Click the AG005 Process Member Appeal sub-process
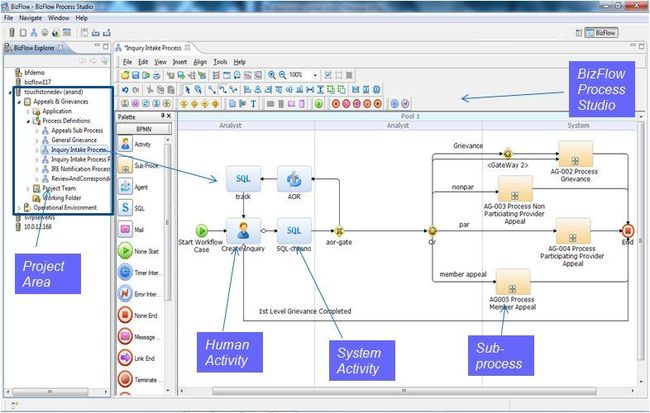Screen dimensions: 650x413 [513, 282]
